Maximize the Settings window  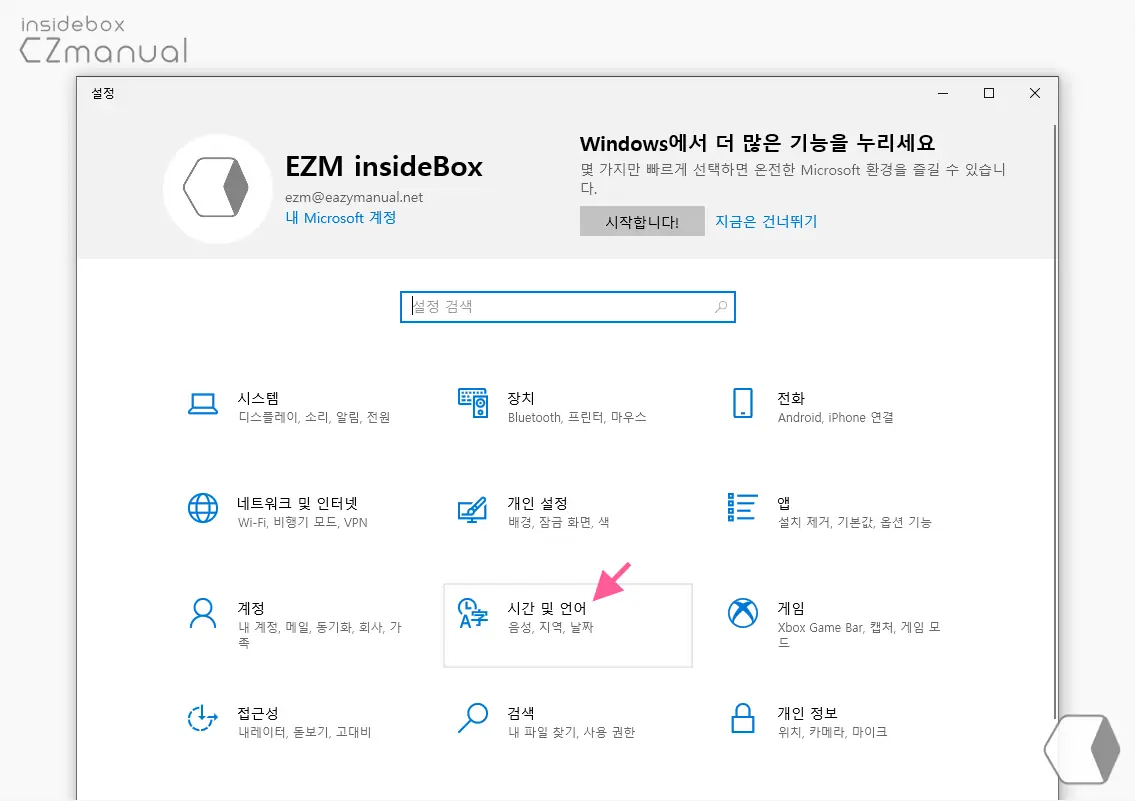pyautogui.click(x=988, y=93)
